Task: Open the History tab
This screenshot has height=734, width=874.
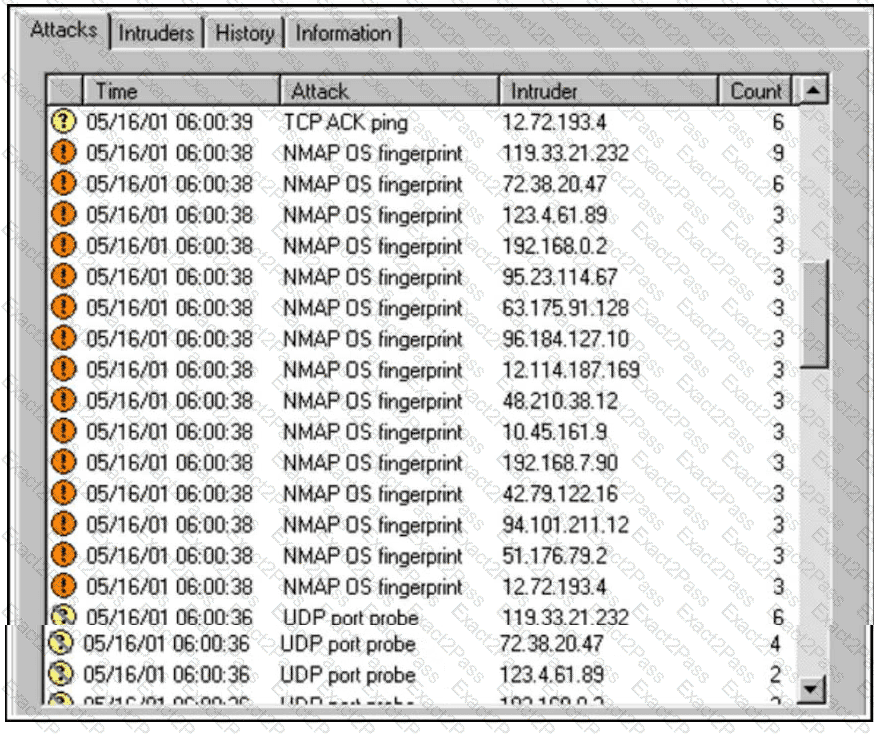Action: tap(244, 33)
